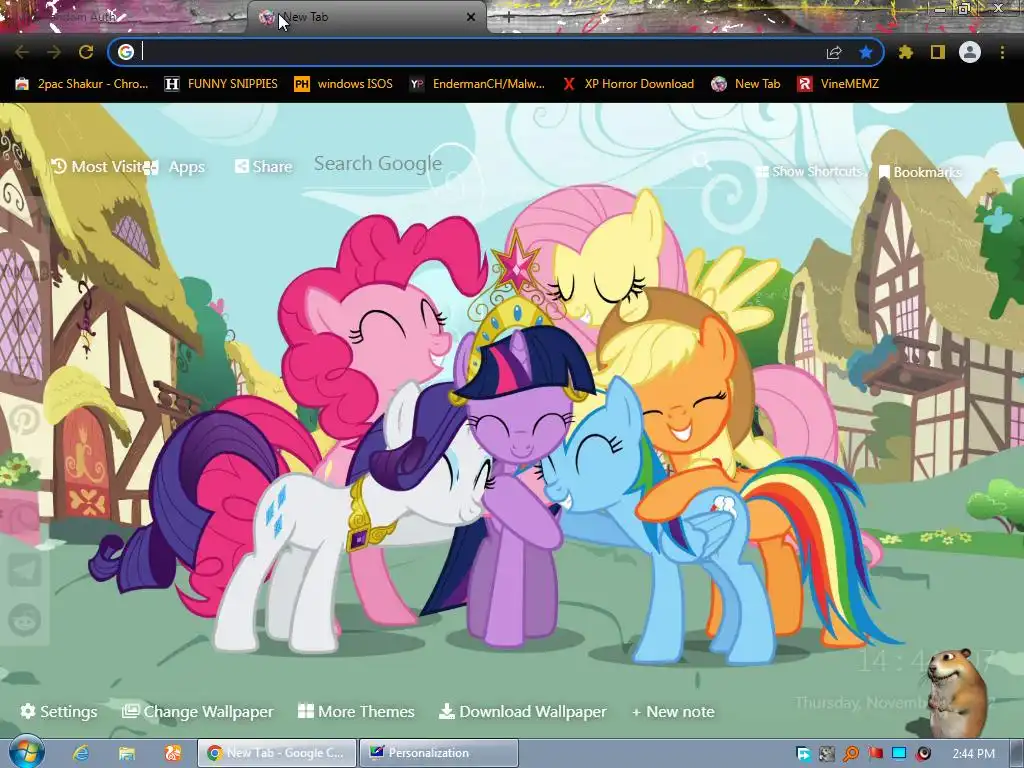The image size is (1024, 768).
Task: Open the Chrome profile avatar
Action: 970,52
